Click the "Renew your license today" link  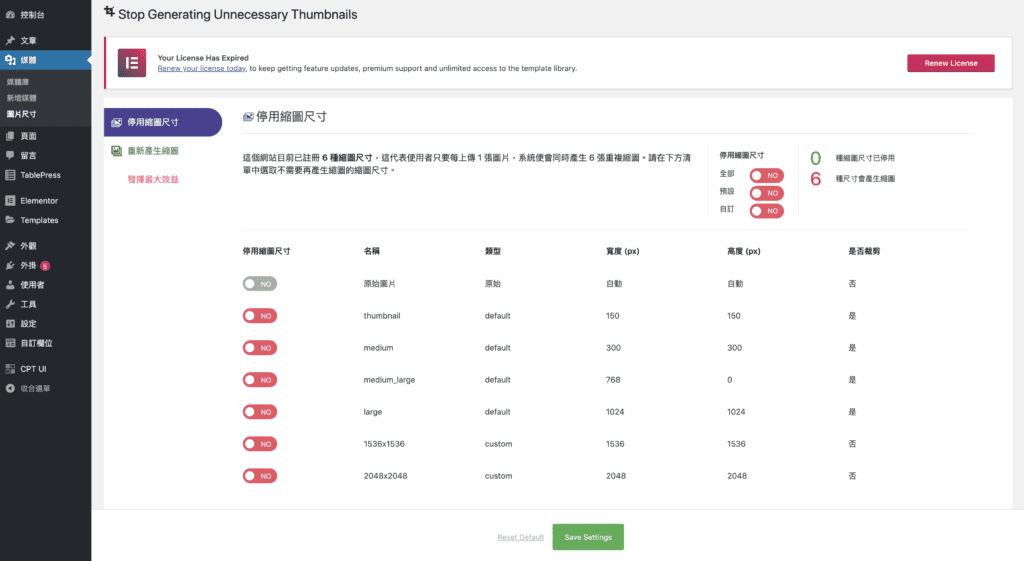tap(201, 69)
